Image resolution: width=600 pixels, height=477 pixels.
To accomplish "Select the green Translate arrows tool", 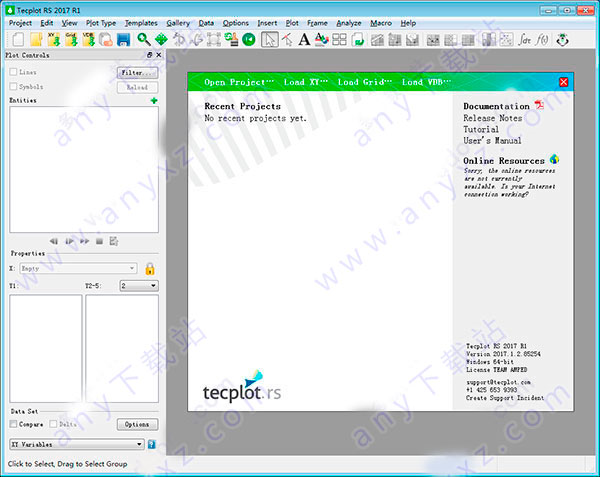I will coord(161,39).
